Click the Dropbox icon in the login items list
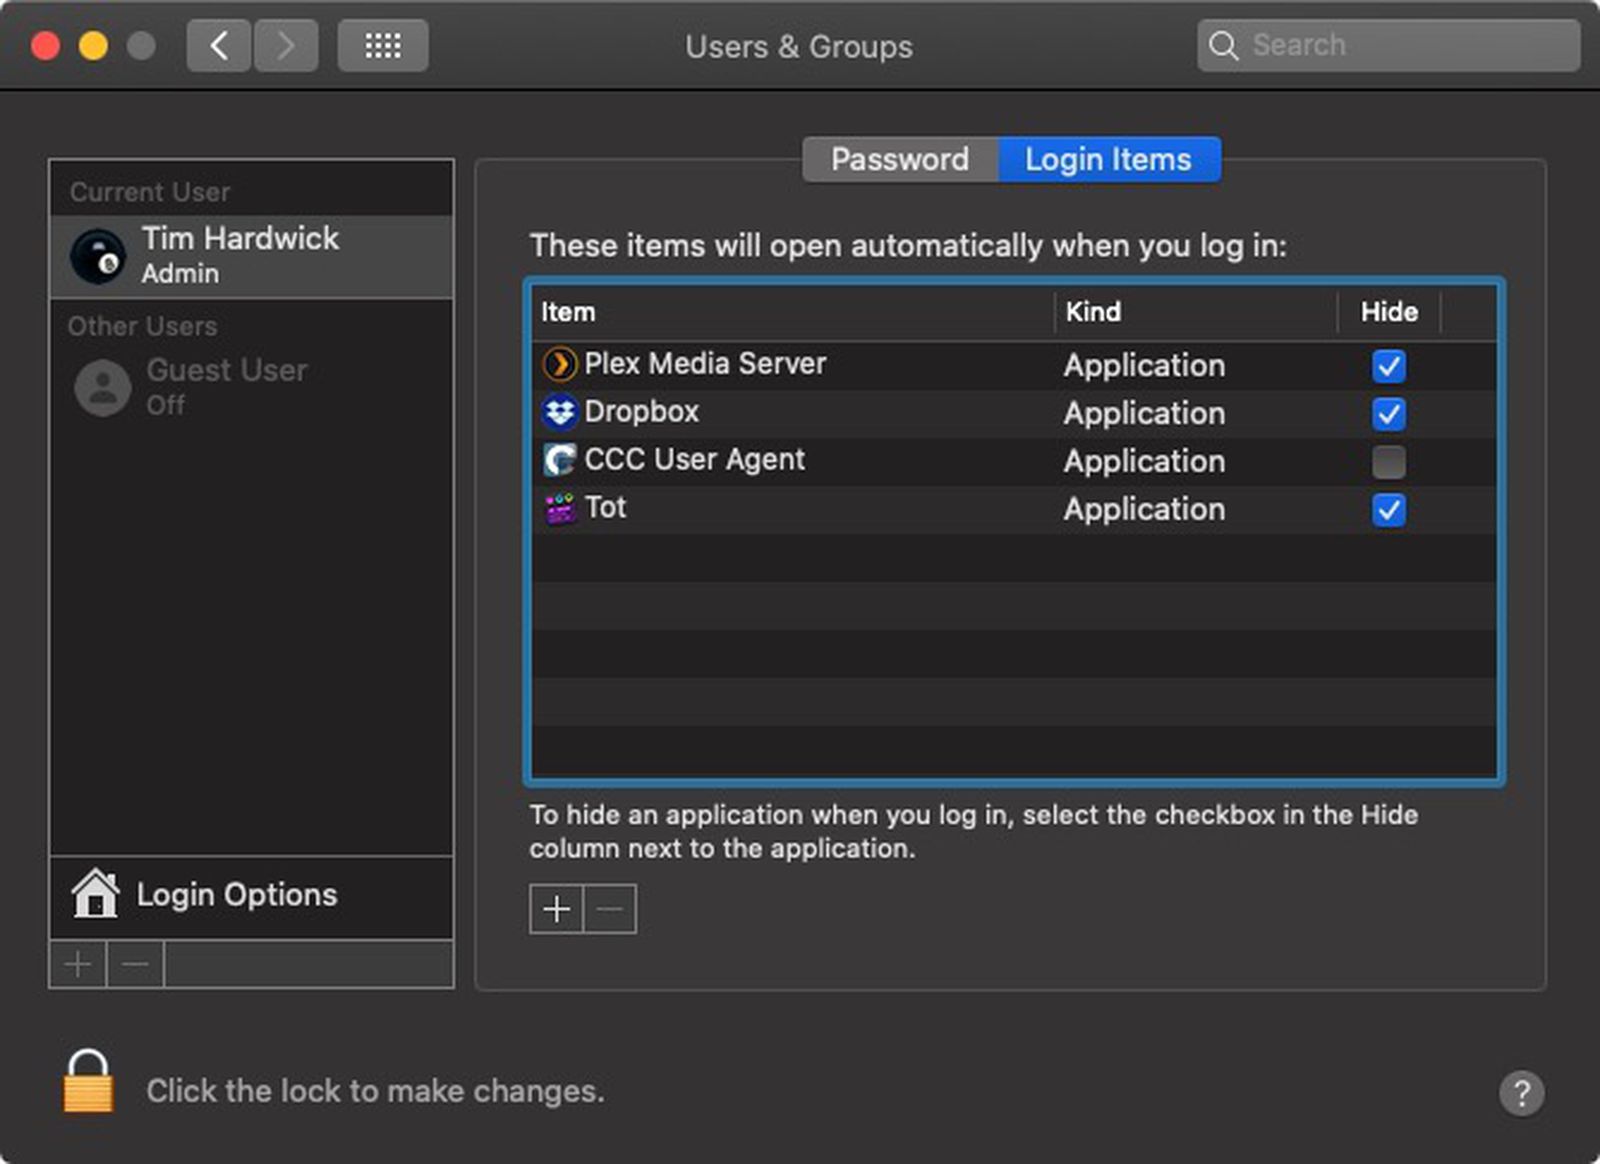Screen dimensions: 1600x1164 point(560,412)
